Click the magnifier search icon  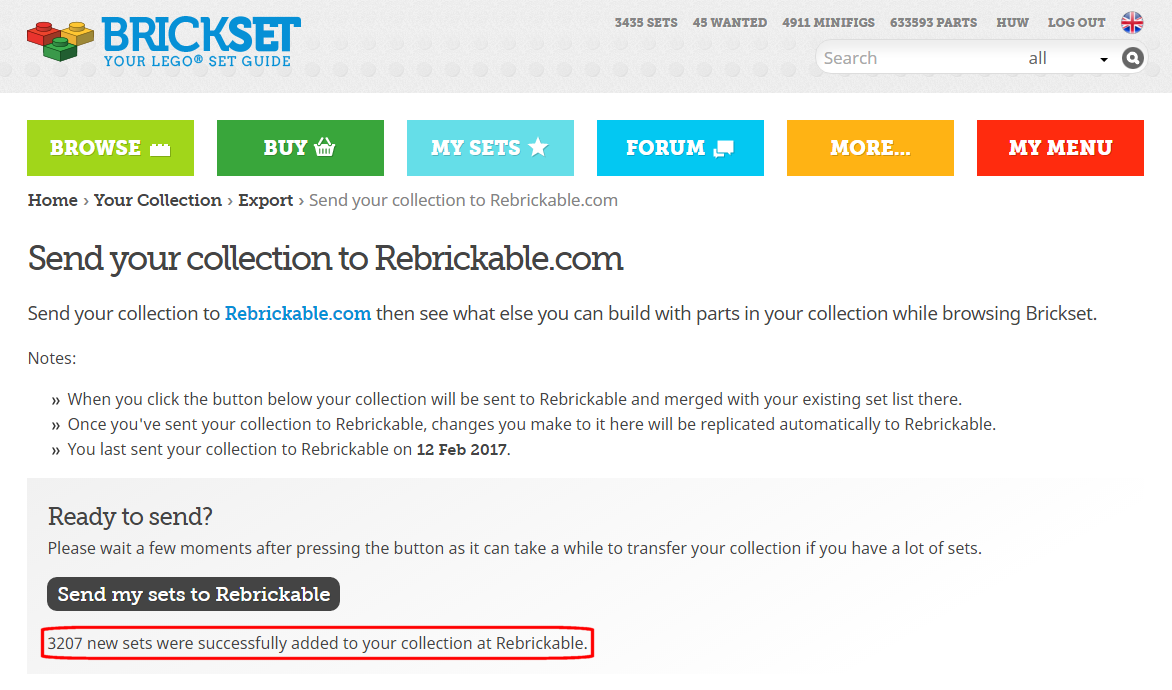pos(1132,58)
